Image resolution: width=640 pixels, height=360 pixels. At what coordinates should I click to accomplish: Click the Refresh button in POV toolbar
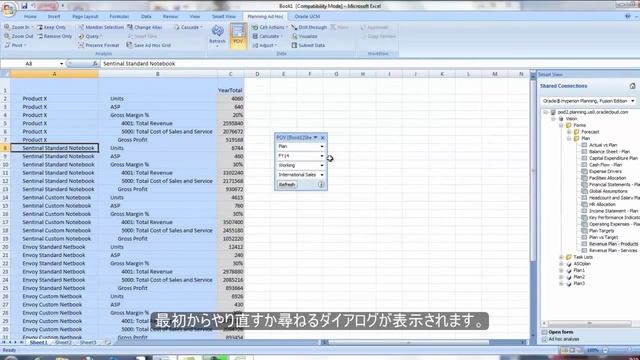(x=287, y=184)
